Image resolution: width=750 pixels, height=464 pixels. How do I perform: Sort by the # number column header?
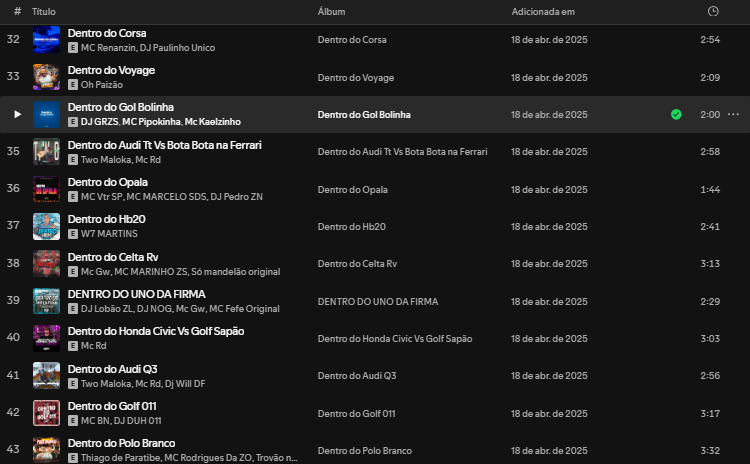(x=18, y=11)
